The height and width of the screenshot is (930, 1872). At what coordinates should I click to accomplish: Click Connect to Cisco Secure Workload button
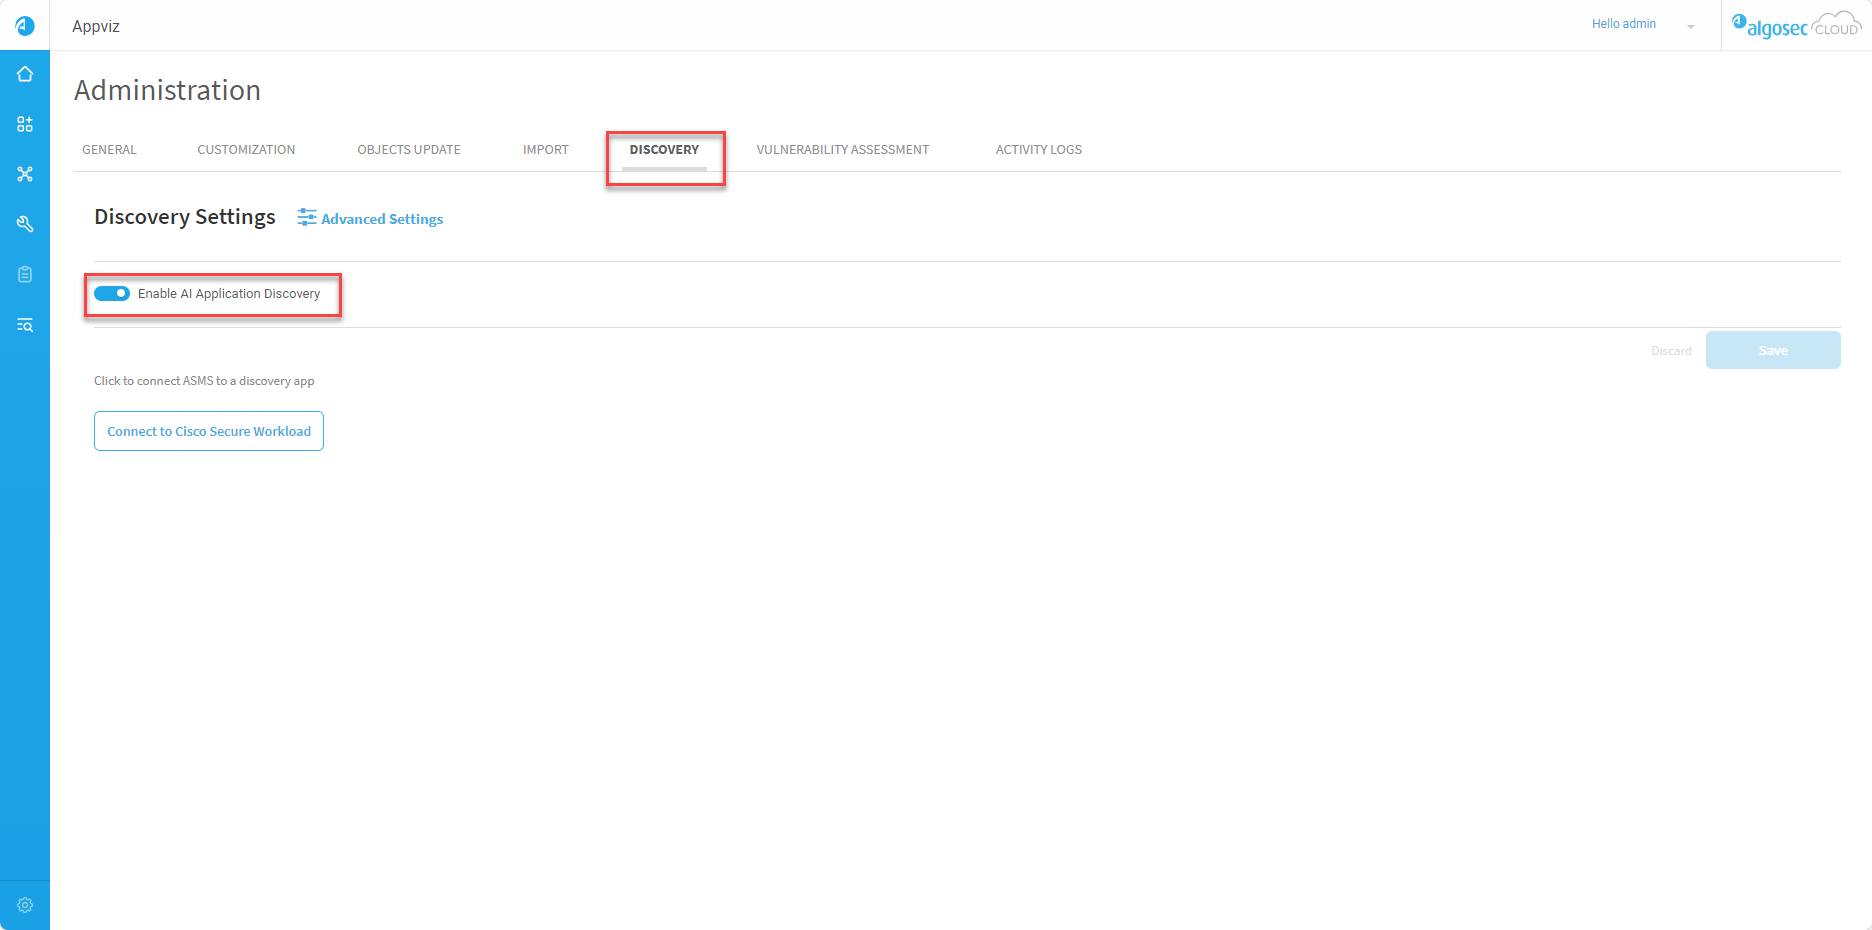pos(209,431)
